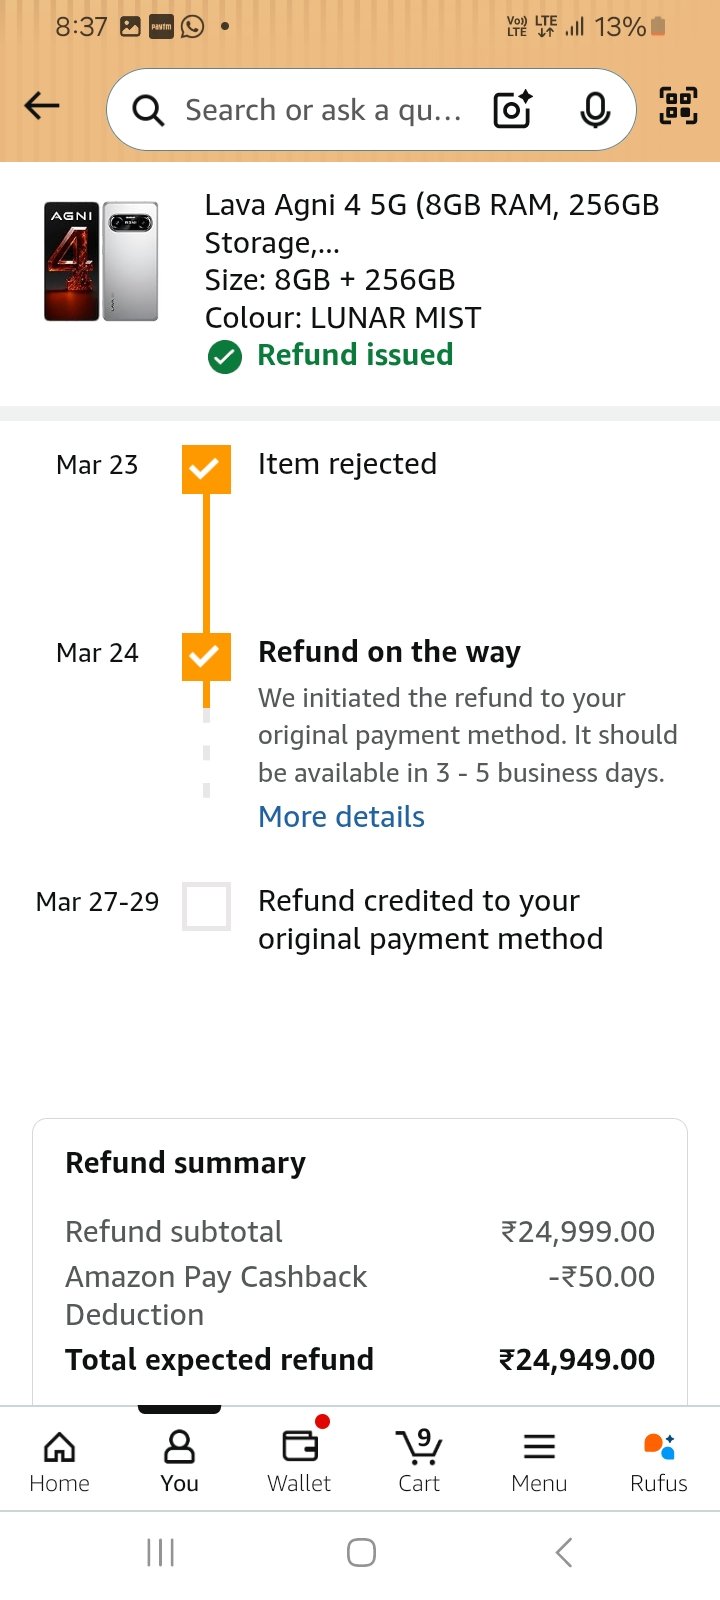Viewport: 720px width, 1600px height.
Task: Open the QR code scanner icon
Action: tap(678, 106)
